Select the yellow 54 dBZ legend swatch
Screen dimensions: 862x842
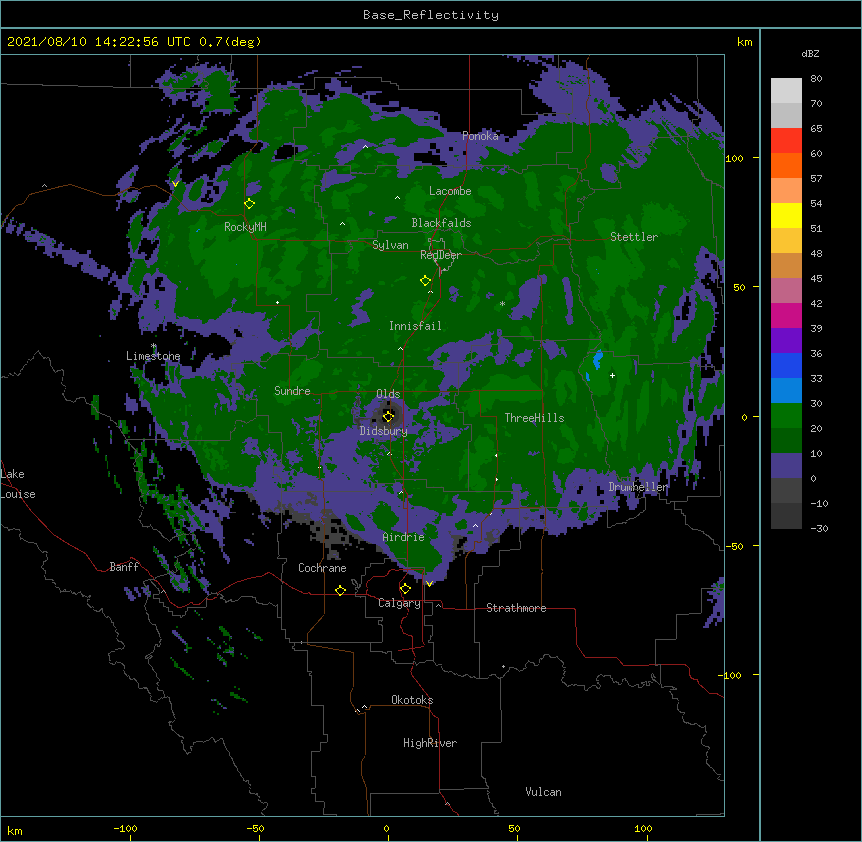coord(786,215)
